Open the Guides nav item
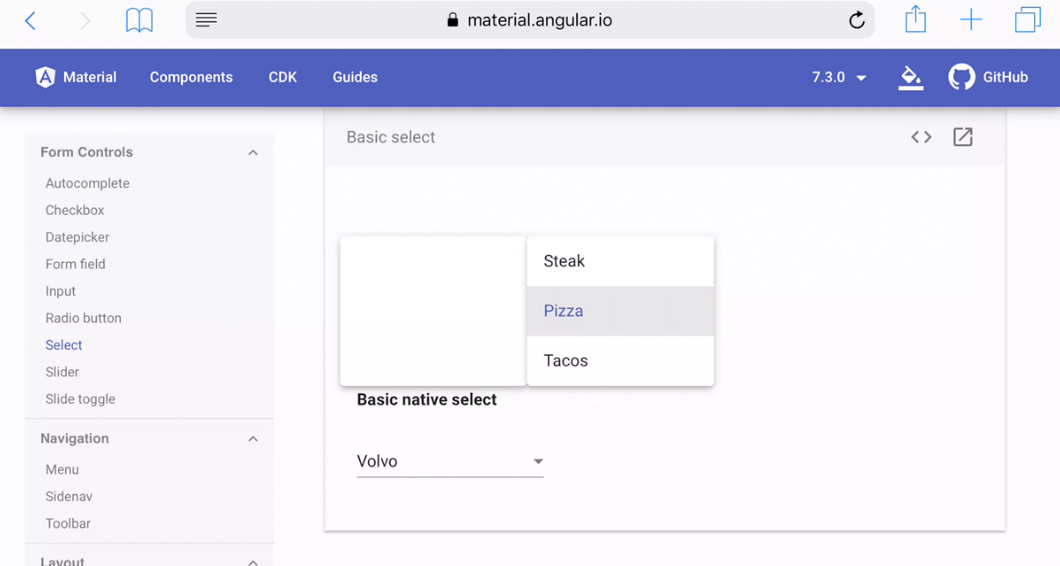Image resolution: width=1060 pixels, height=566 pixels. tap(355, 77)
